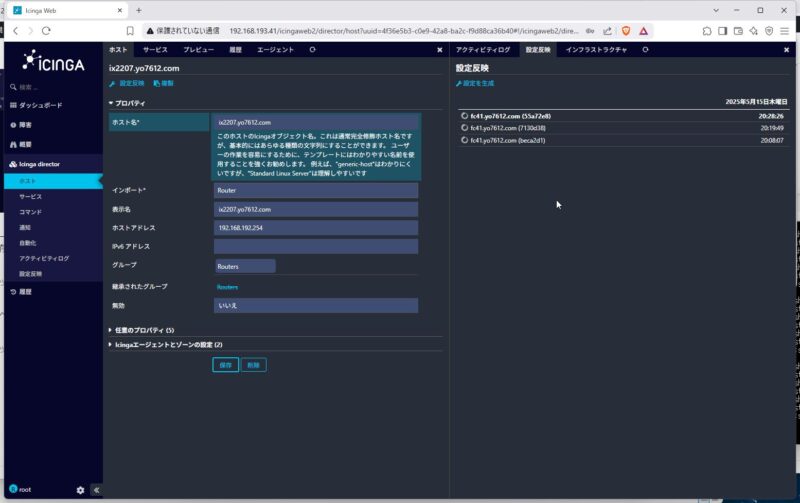Screen dimensions: 800x503
Task: Bookmark this page using the bookmark icon
Action: pyautogui.click(x=130, y=31)
